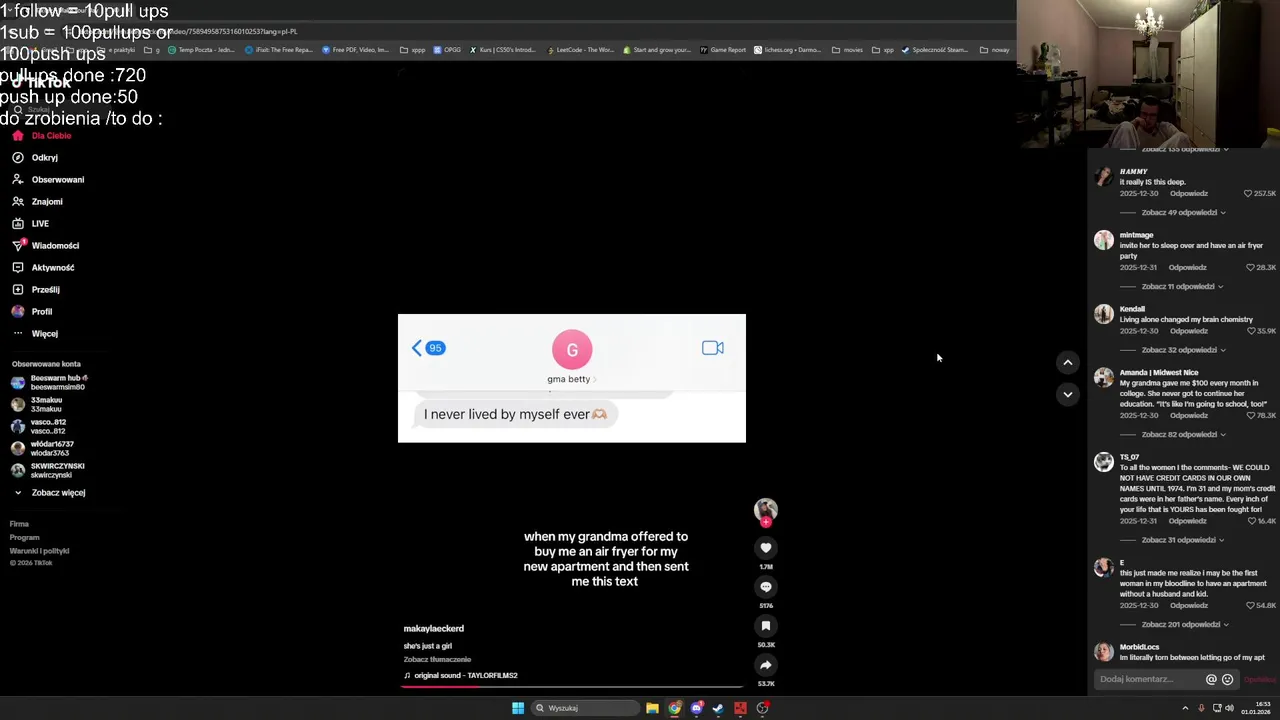Open the LIVE section in sidebar
This screenshot has height=720, width=1280.
tap(30, 224)
